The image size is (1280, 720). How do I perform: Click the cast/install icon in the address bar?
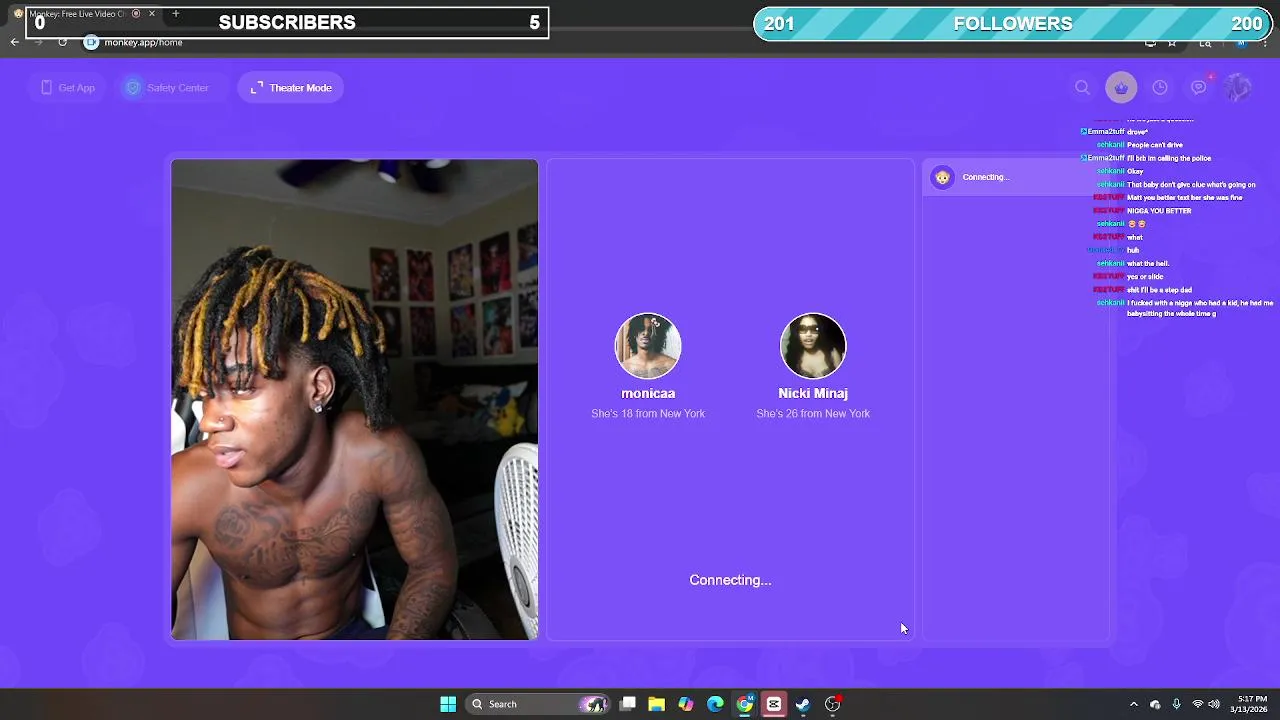(1150, 43)
